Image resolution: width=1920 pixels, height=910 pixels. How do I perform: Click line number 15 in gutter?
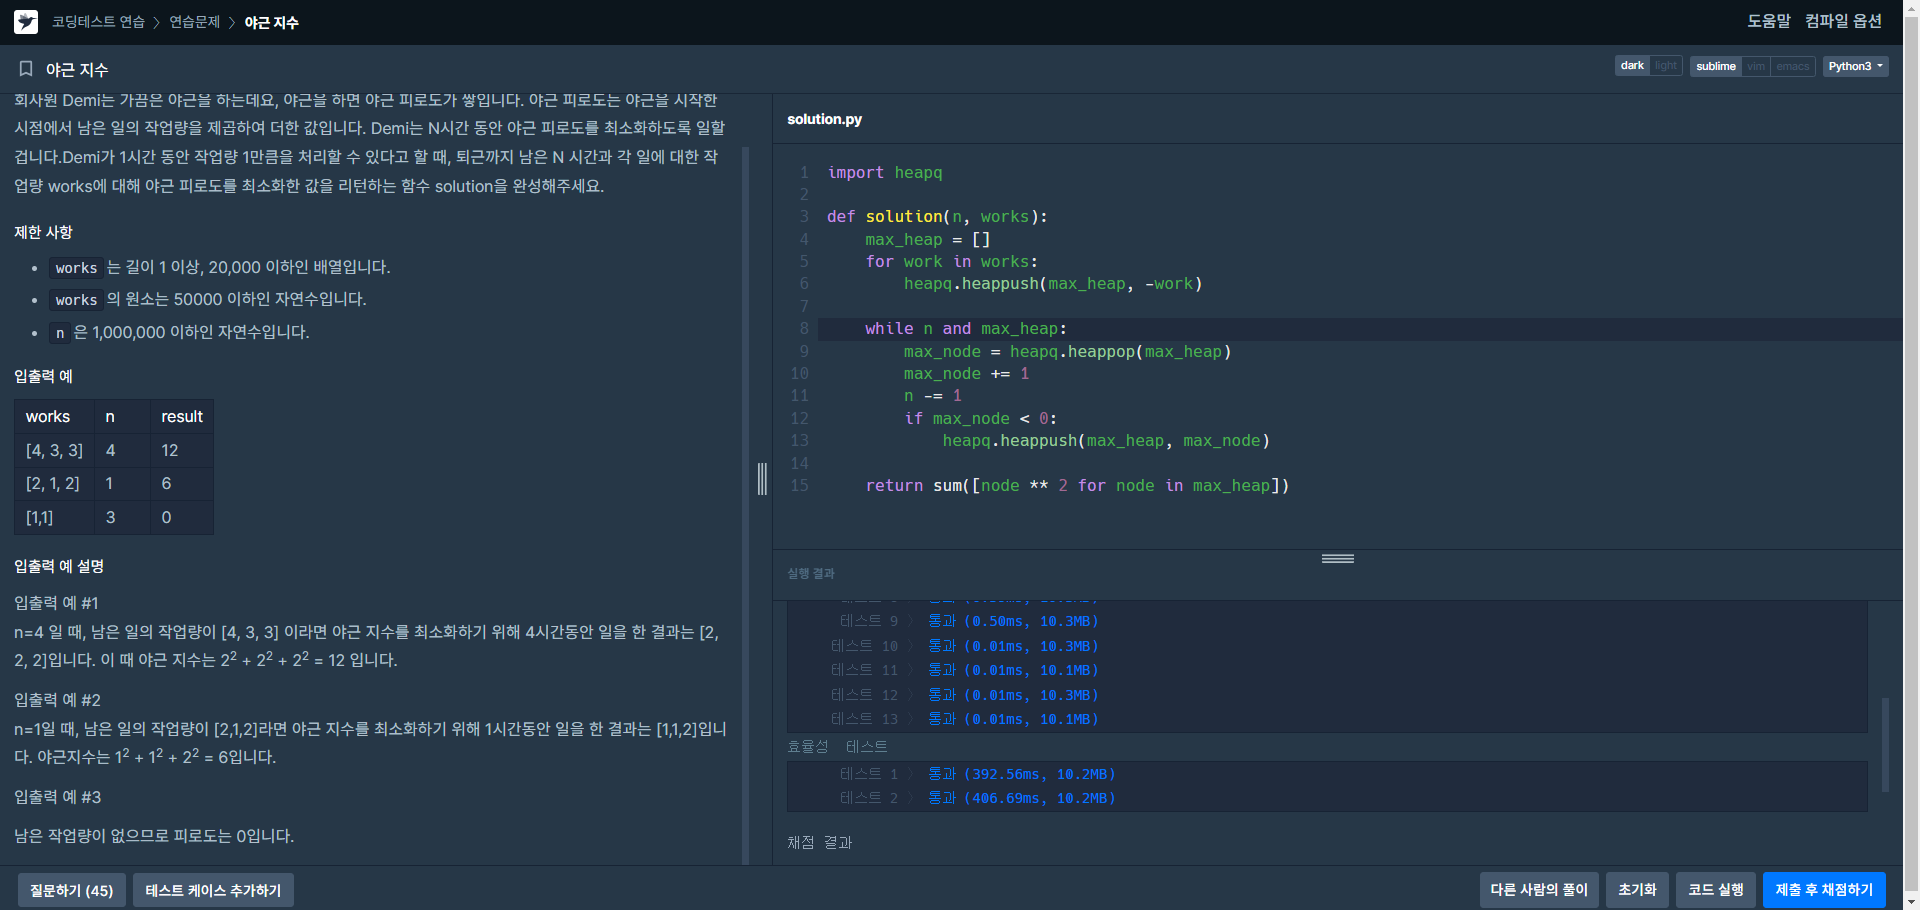tap(799, 486)
